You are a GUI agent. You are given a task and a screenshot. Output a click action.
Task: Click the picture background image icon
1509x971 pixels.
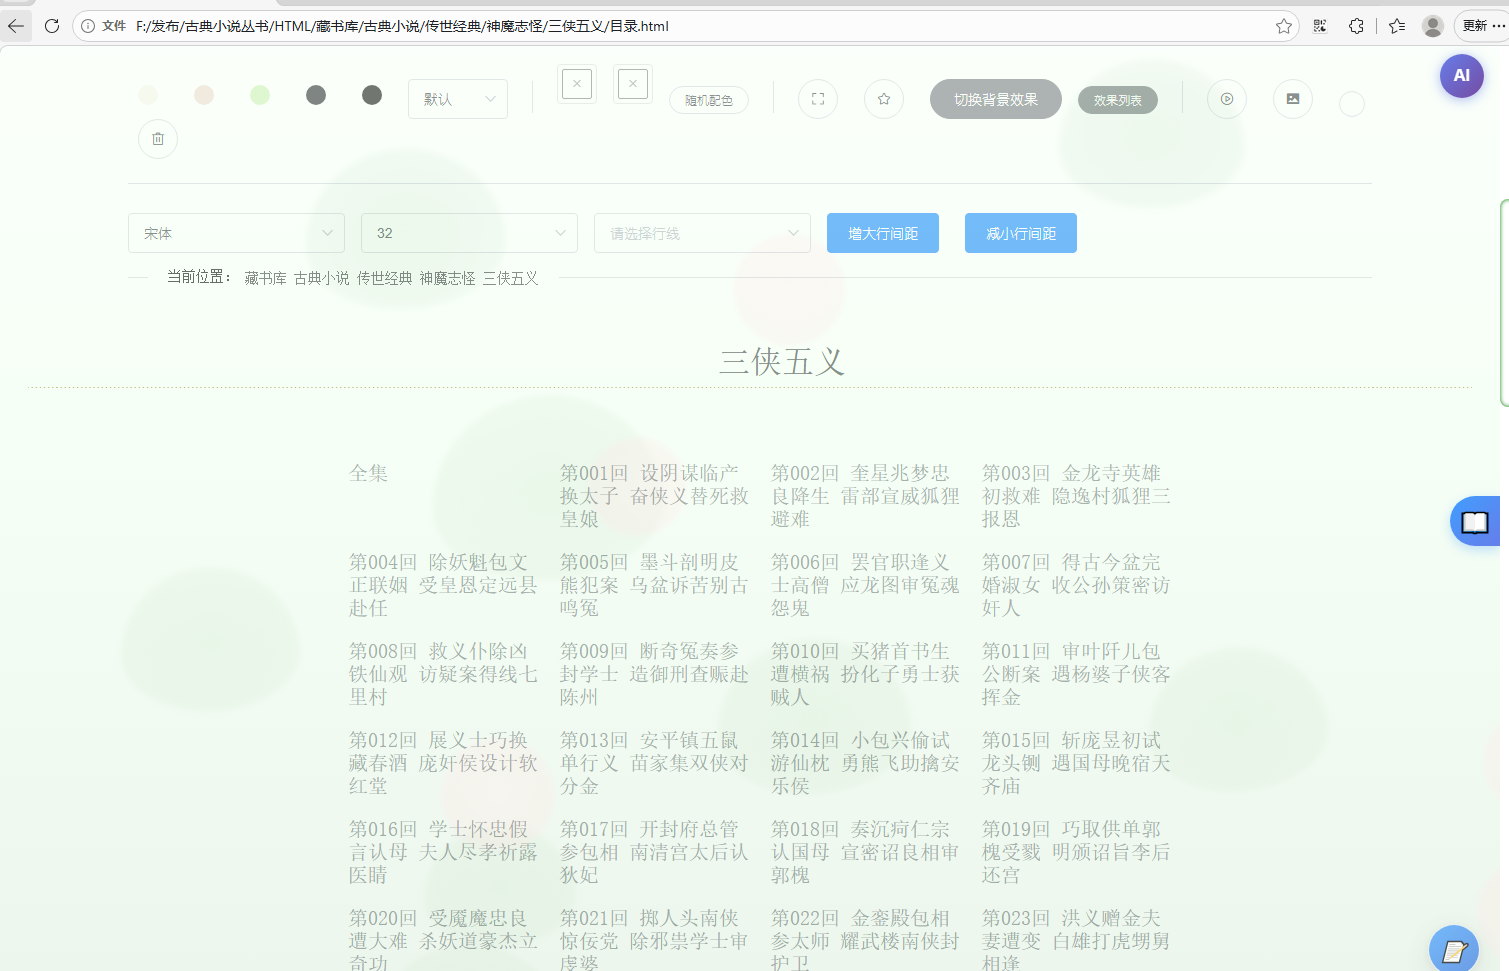pos(1293,99)
